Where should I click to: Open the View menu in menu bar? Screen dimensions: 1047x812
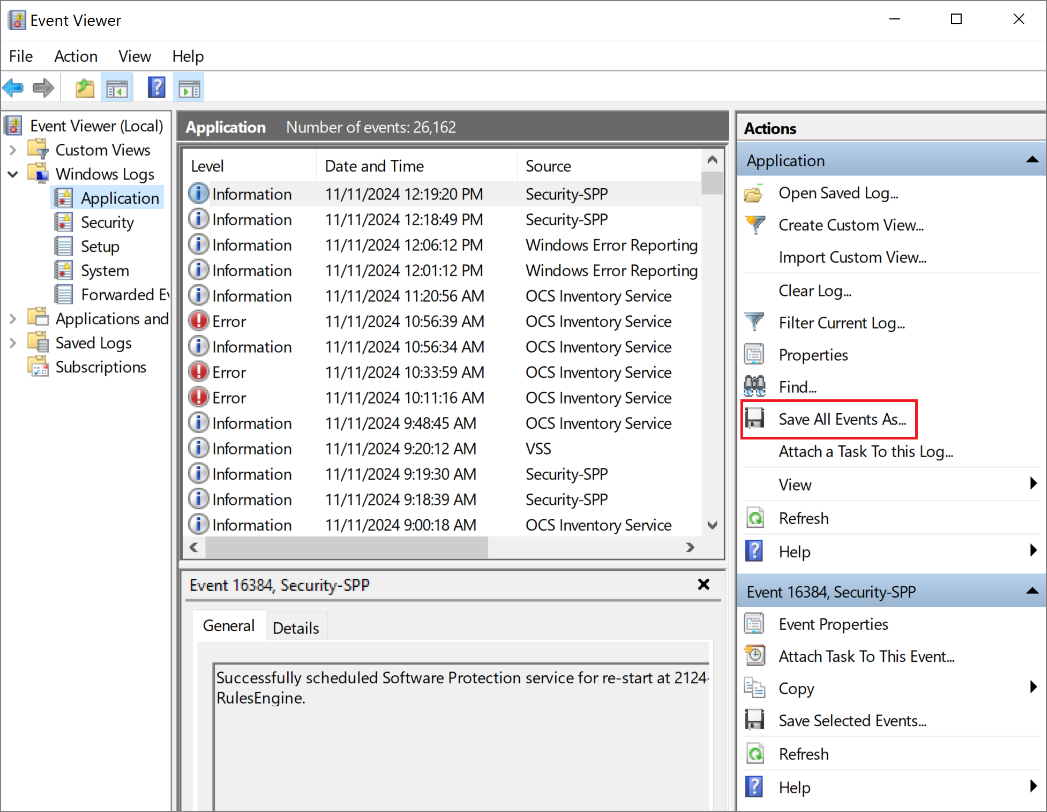(134, 56)
